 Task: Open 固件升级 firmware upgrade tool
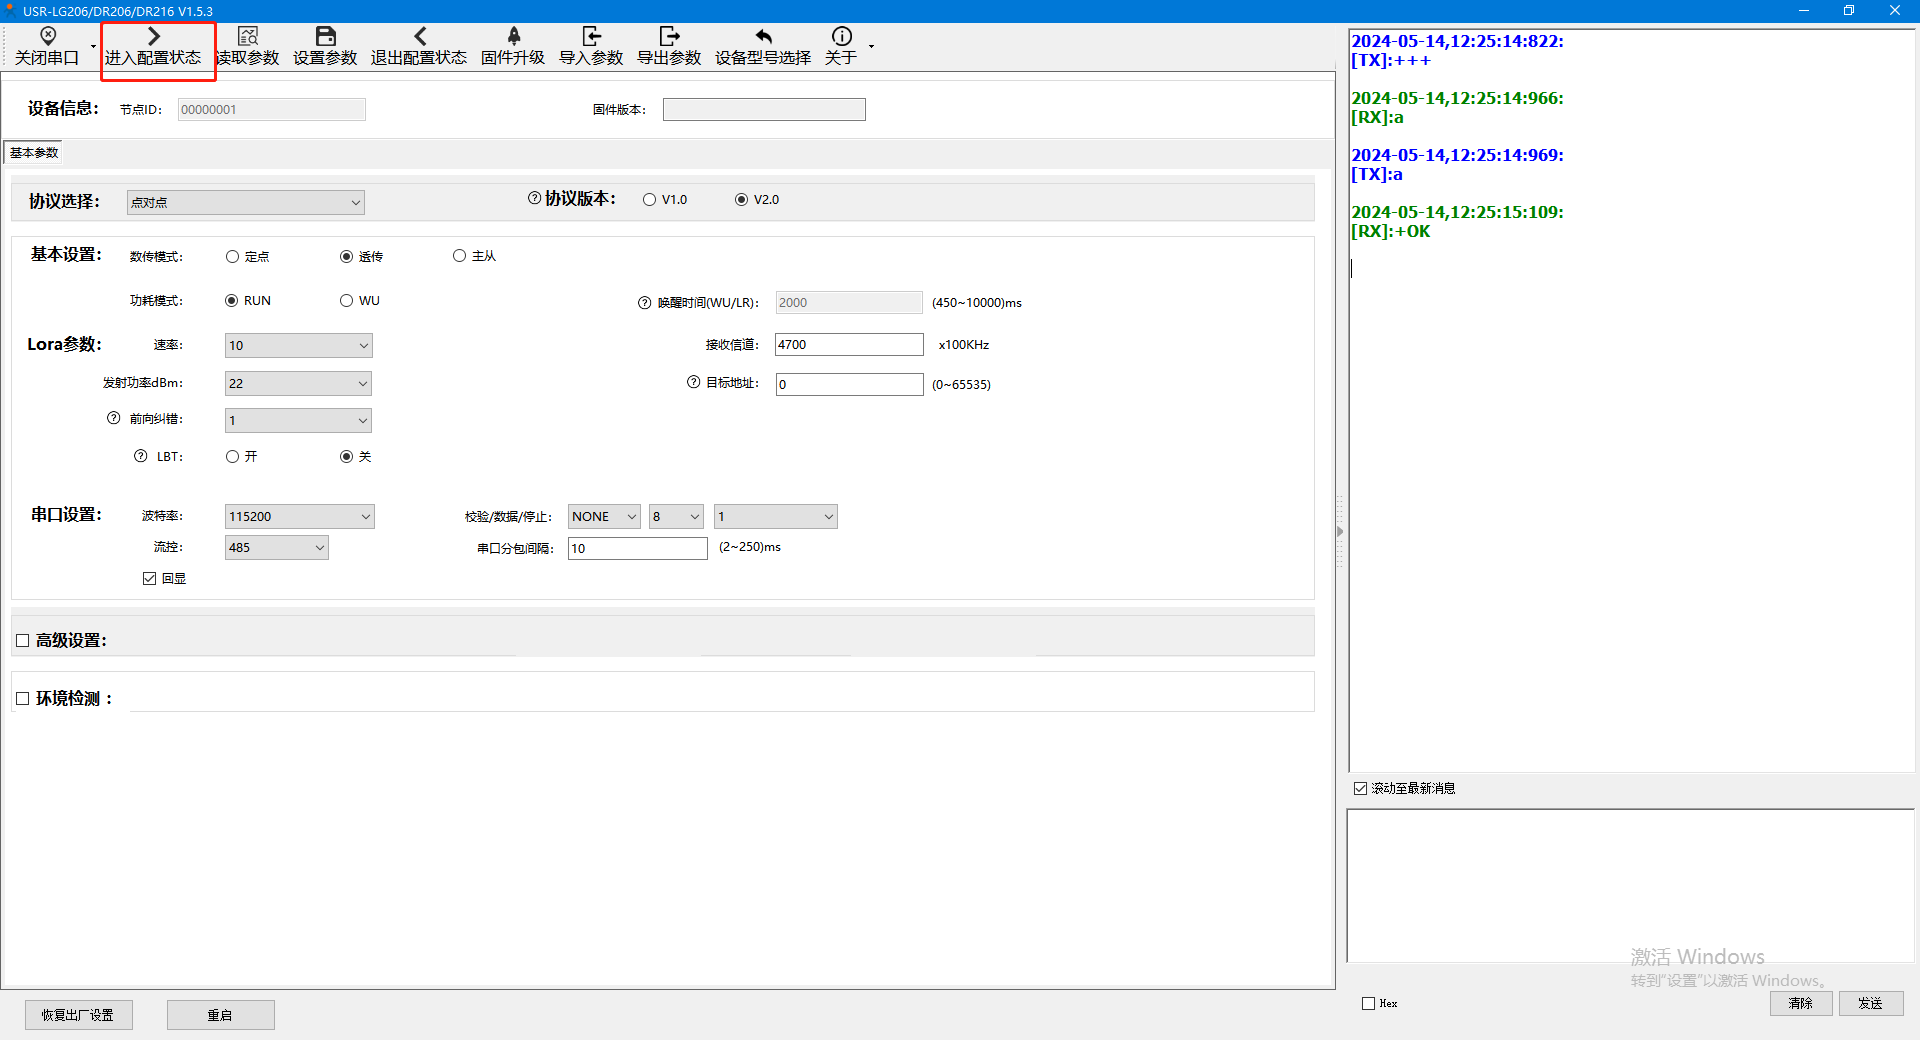click(513, 47)
